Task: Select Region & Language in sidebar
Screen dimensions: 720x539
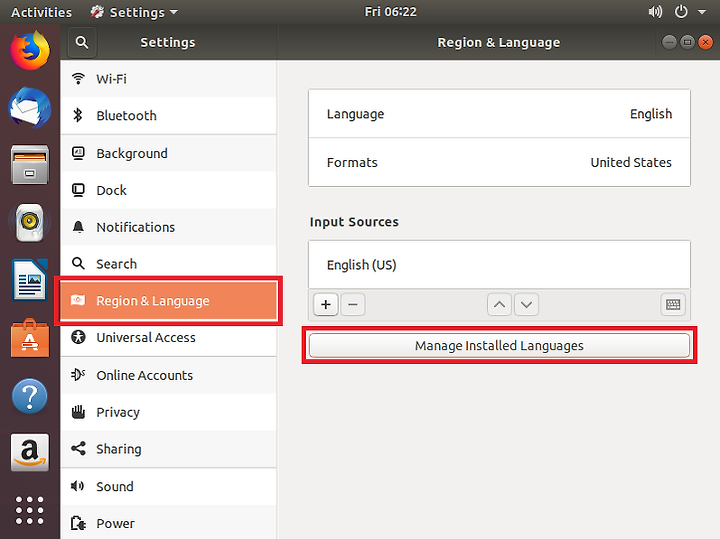Action: click(x=169, y=301)
